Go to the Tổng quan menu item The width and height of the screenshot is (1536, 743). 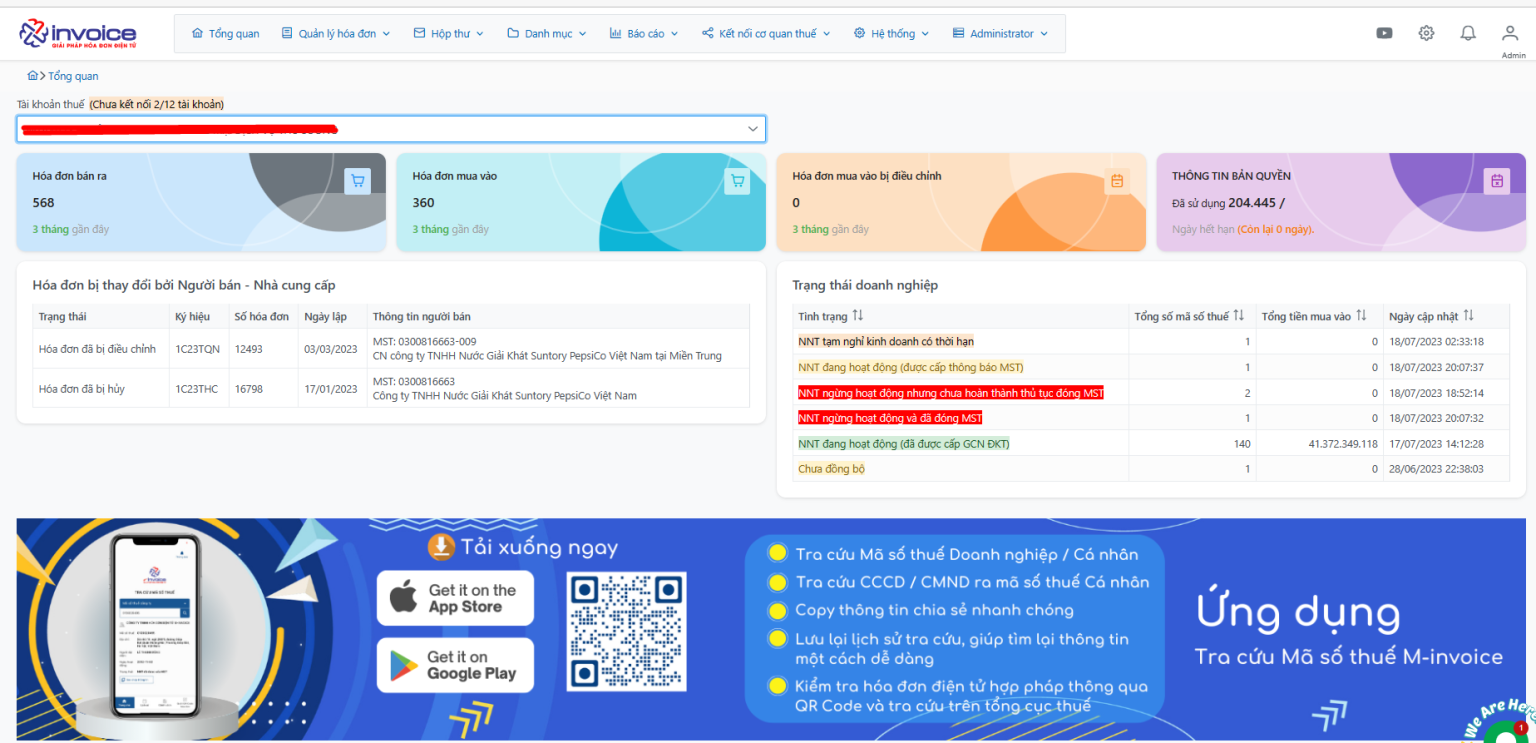(x=225, y=34)
